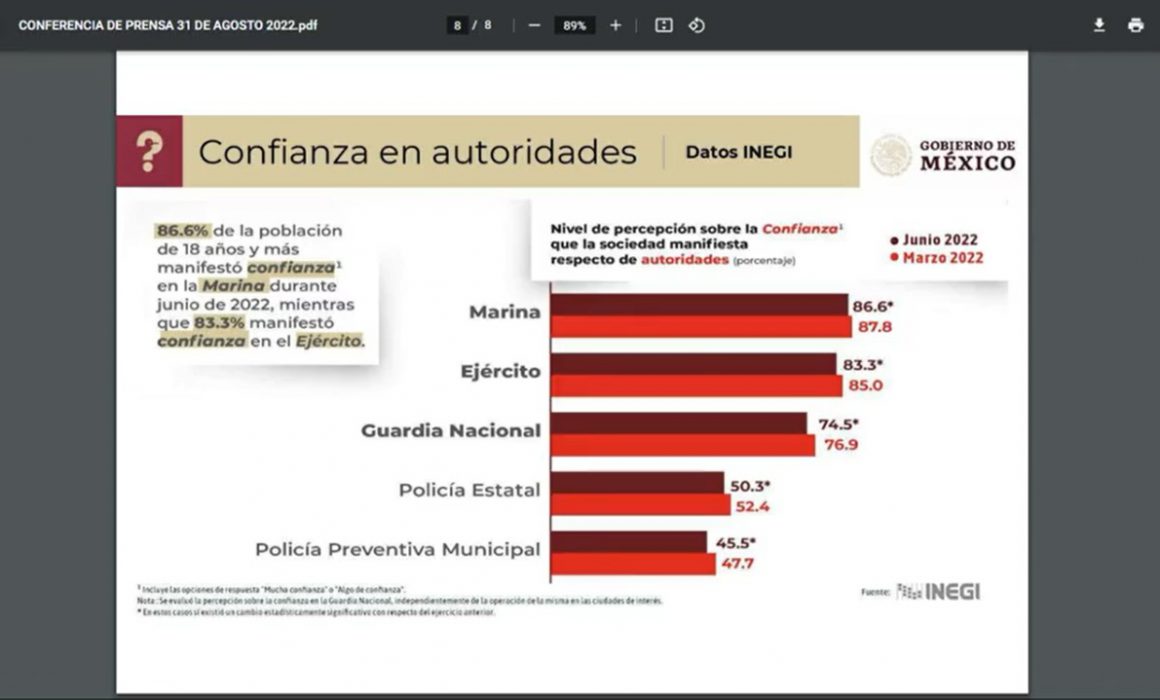Click the footnote starting 'En estos casos'
Viewport: 1160px width, 700px height.
coord(316,612)
